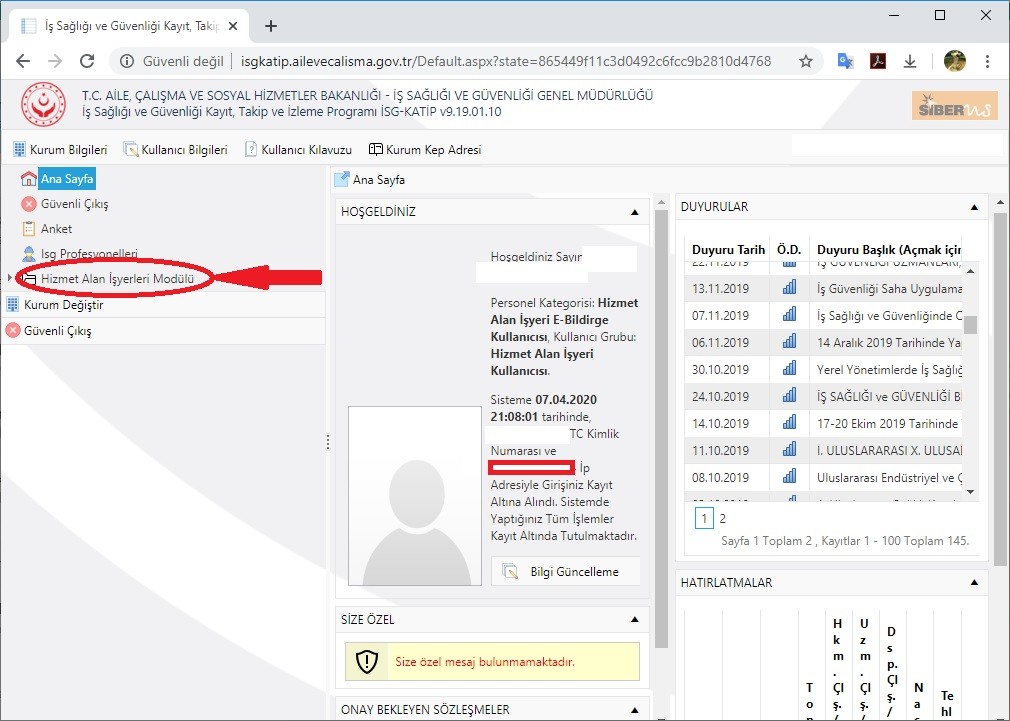
Task: Click the chart icon for 30.10.2019 announcement
Action: pos(789,369)
